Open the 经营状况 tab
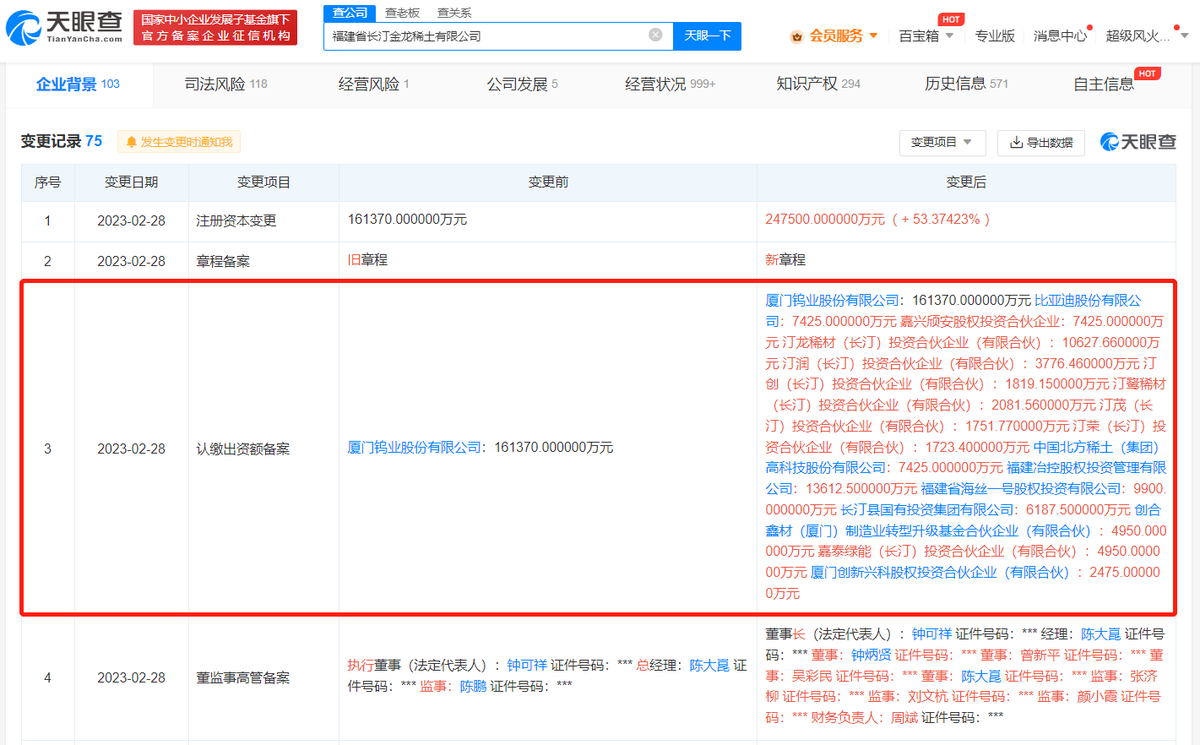 (670, 84)
